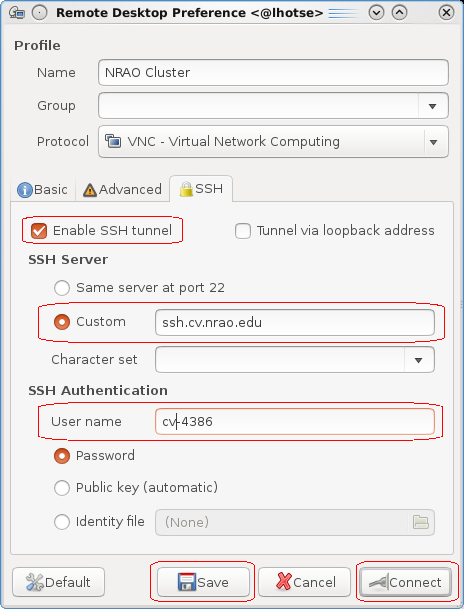Expand the Character set dropdown

pyautogui.click(x=419, y=360)
